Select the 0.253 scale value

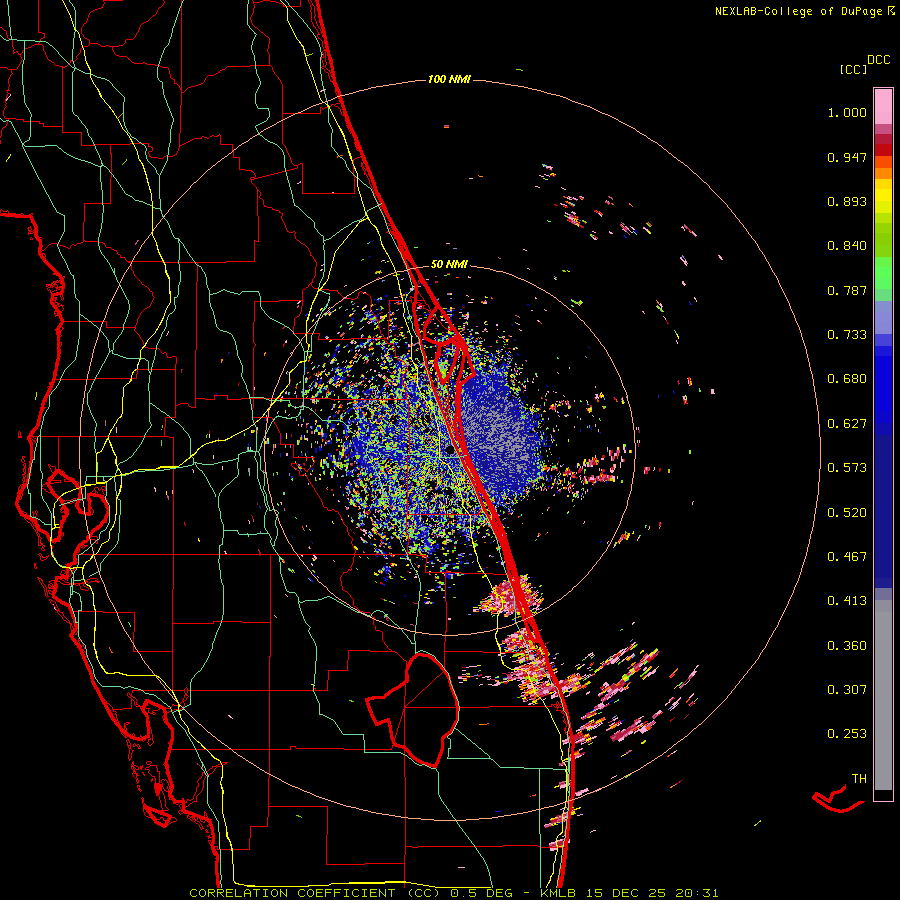pyautogui.click(x=847, y=734)
